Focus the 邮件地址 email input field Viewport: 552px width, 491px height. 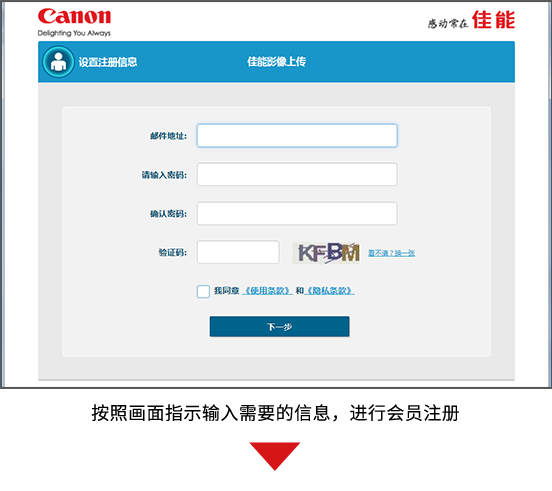click(297, 135)
